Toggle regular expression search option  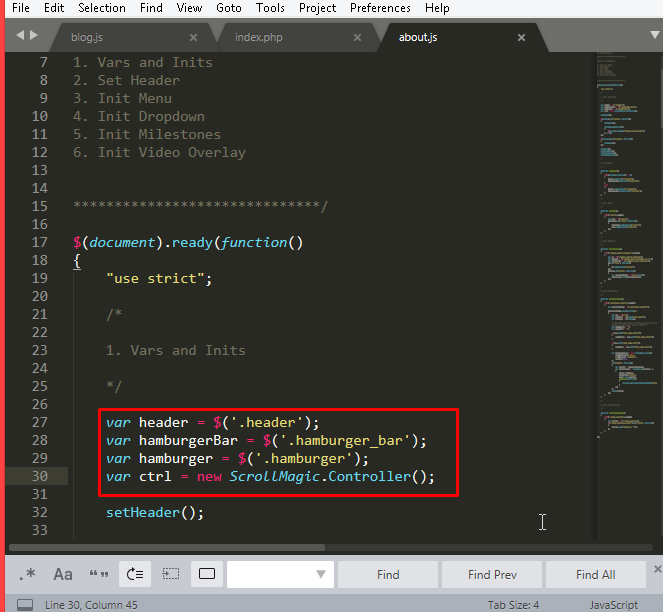[x=27, y=574]
